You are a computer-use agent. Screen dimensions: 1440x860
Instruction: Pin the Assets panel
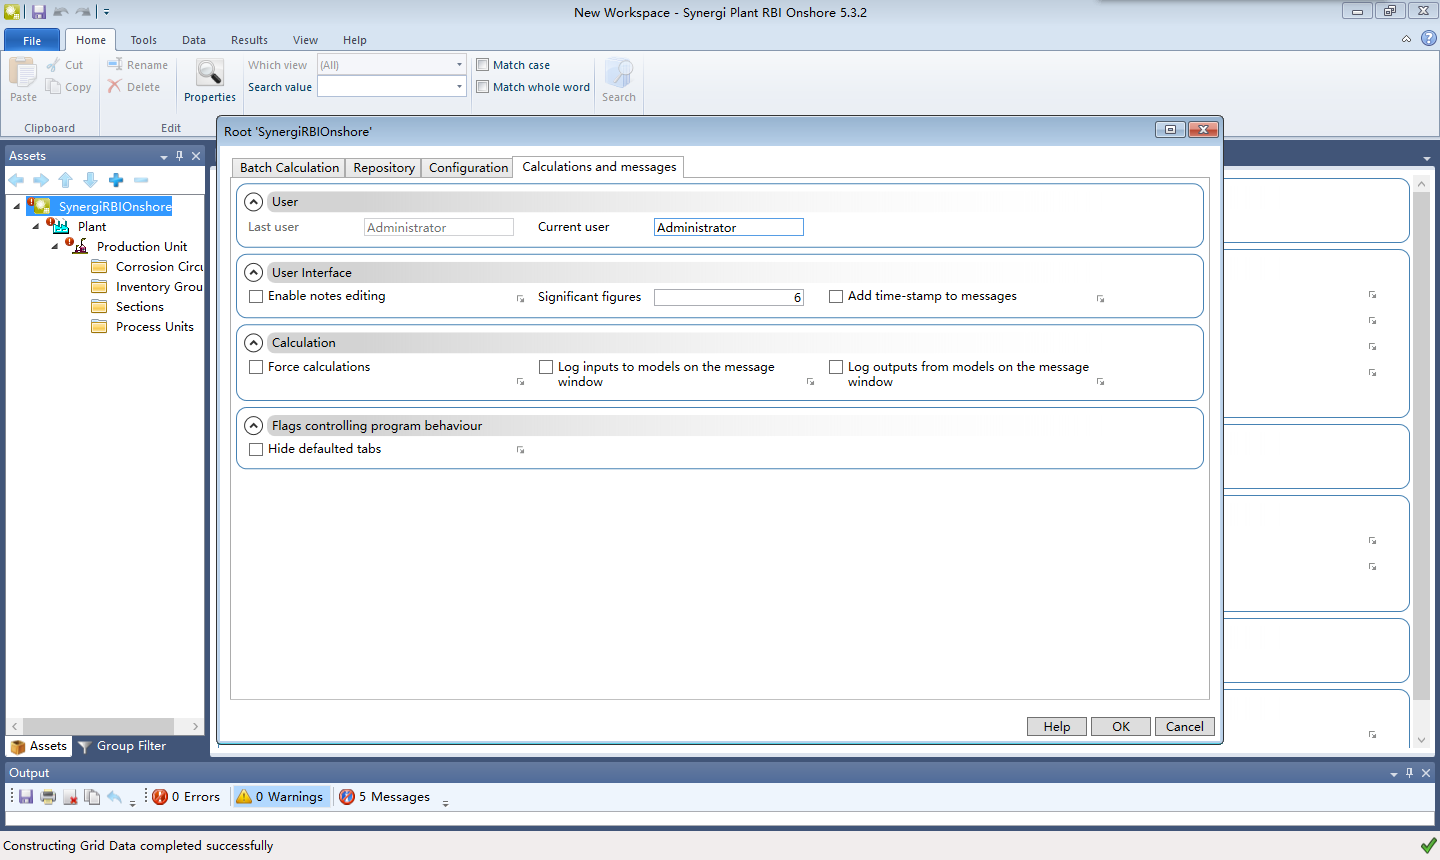point(180,156)
